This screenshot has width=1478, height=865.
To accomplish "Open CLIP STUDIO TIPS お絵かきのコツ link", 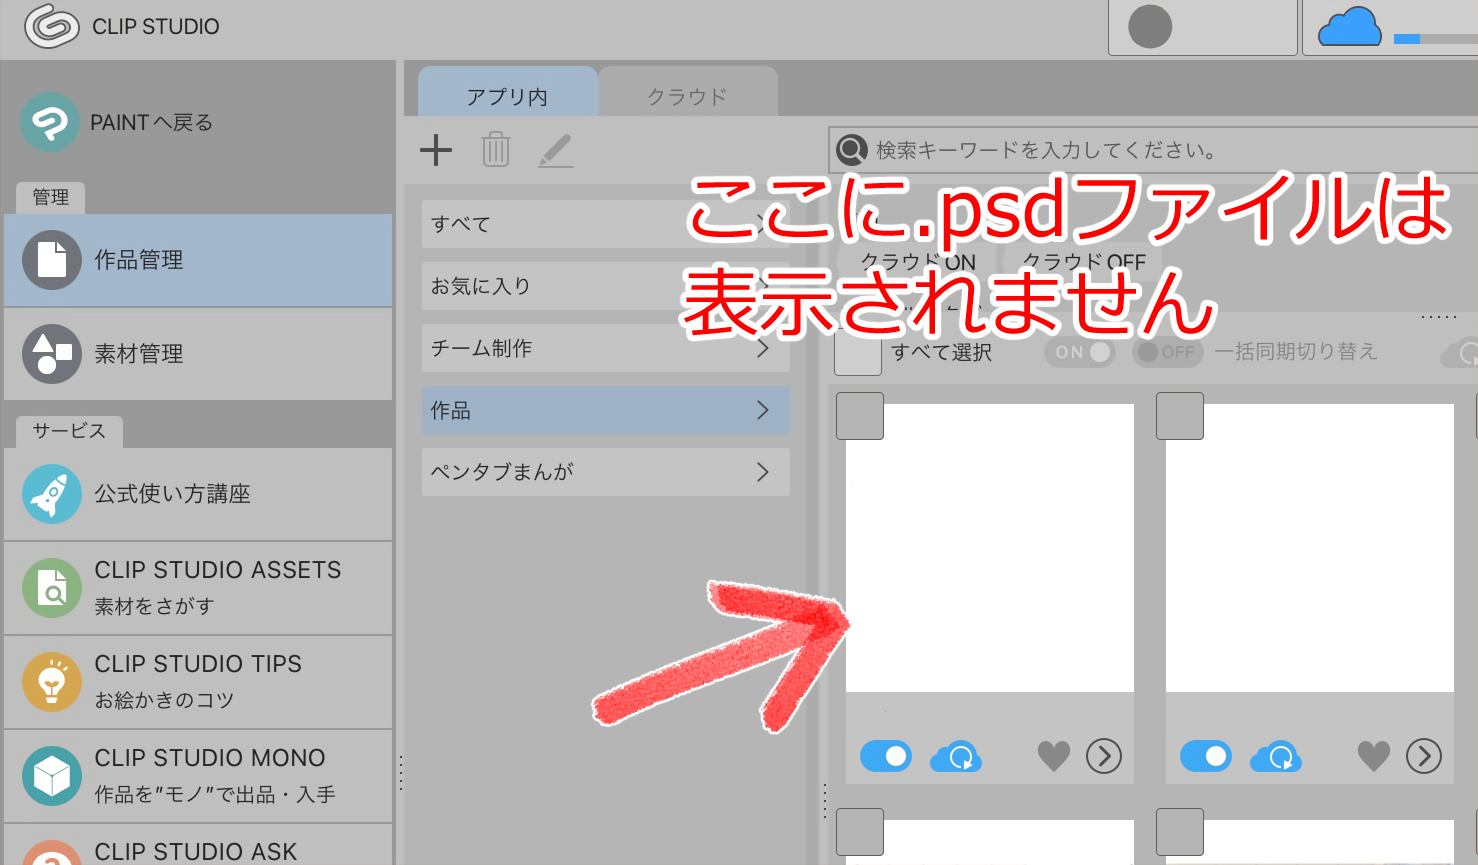I will click(198, 682).
